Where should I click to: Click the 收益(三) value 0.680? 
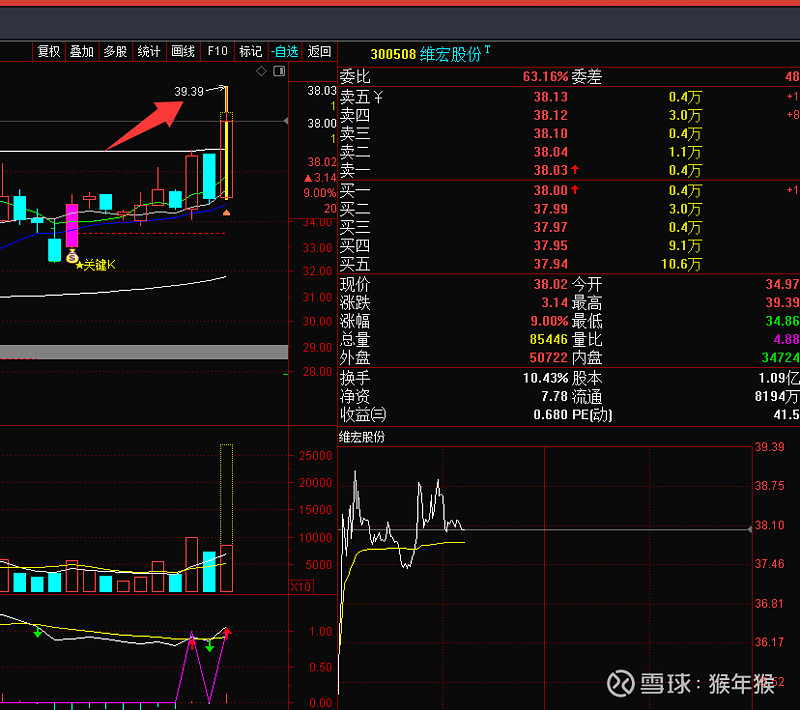tap(551, 415)
